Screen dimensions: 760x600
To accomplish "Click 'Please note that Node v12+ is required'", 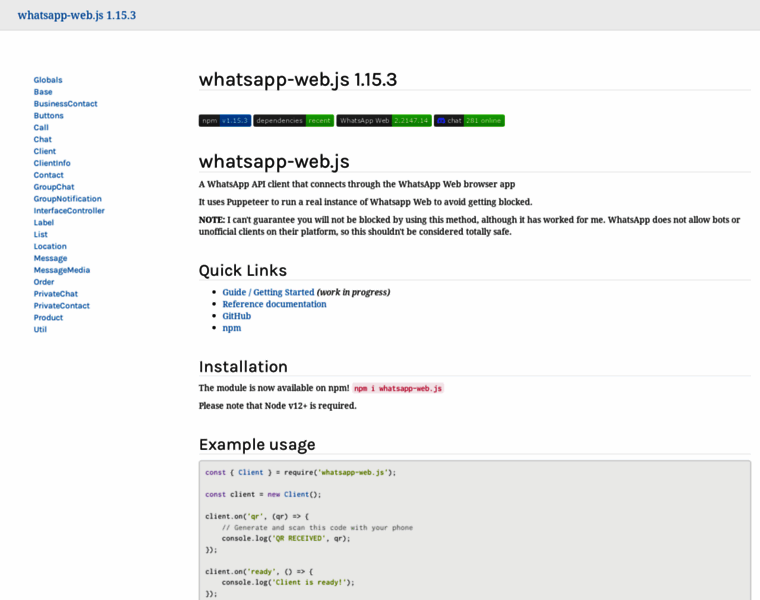I will tap(277, 406).
